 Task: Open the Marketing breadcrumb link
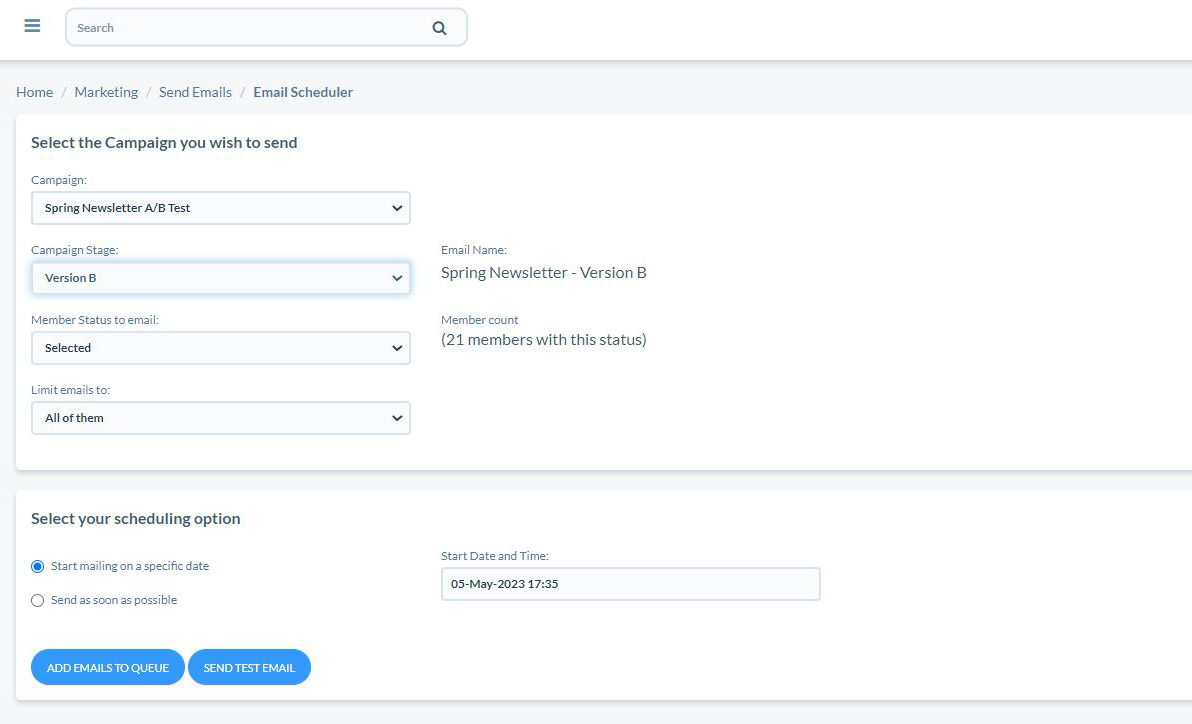pyautogui.click(x=106, y=92)
